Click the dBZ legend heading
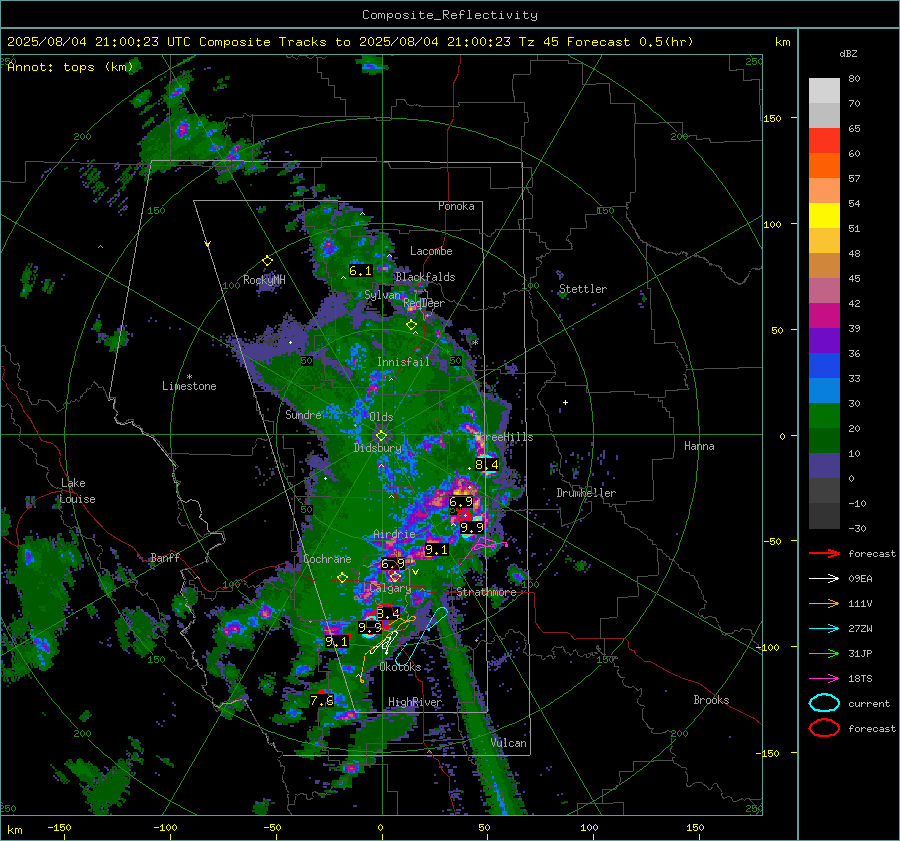This screenshot has width=900, height=841. coord(848,53)
